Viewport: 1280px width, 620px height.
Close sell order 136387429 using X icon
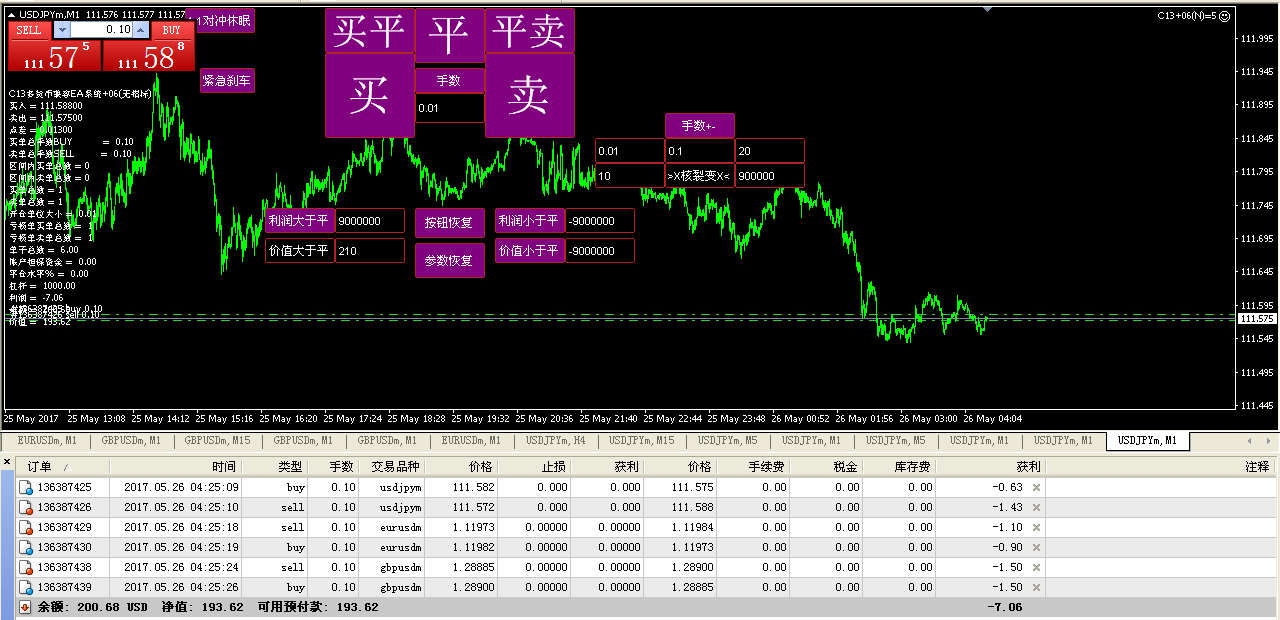point(1036,527)
